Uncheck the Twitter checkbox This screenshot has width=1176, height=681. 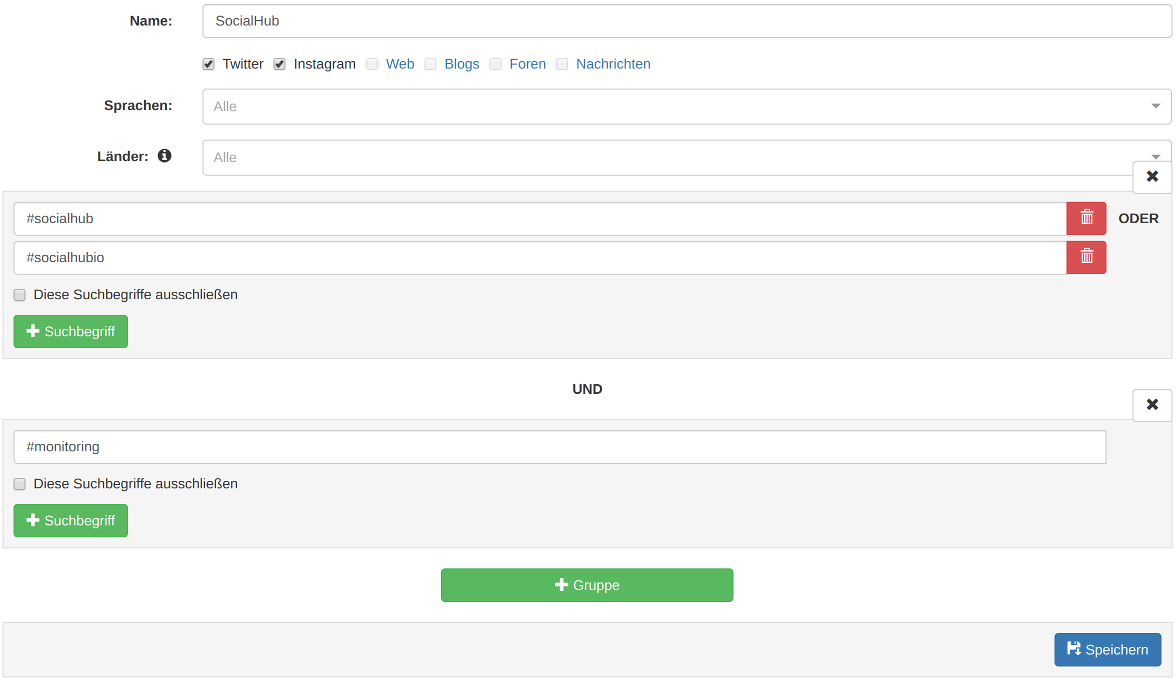[x=209, y=64]
